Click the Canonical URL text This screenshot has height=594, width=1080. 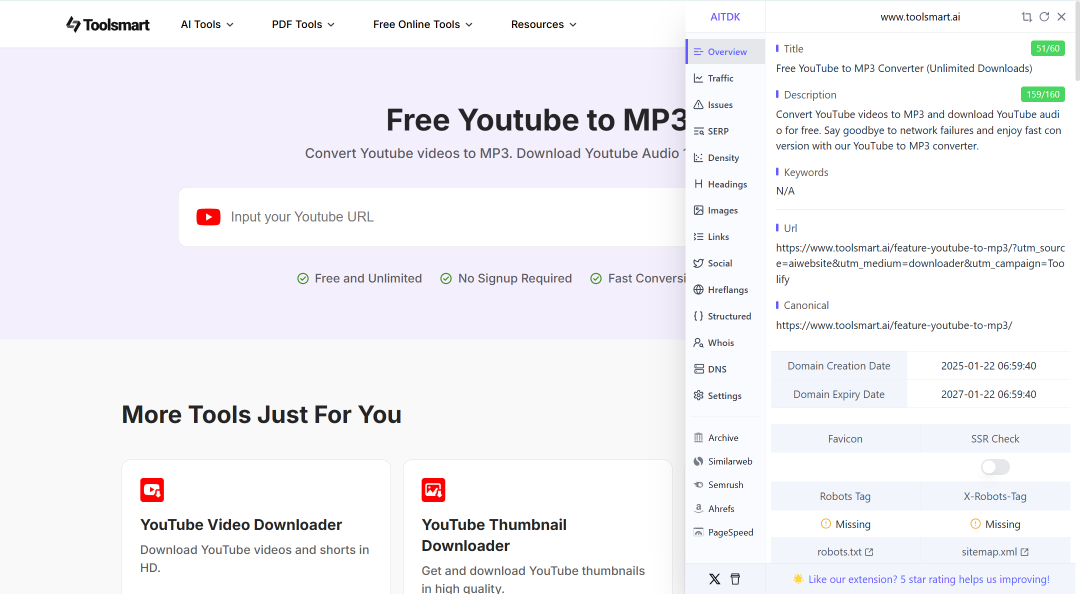(x=894, y=325)
